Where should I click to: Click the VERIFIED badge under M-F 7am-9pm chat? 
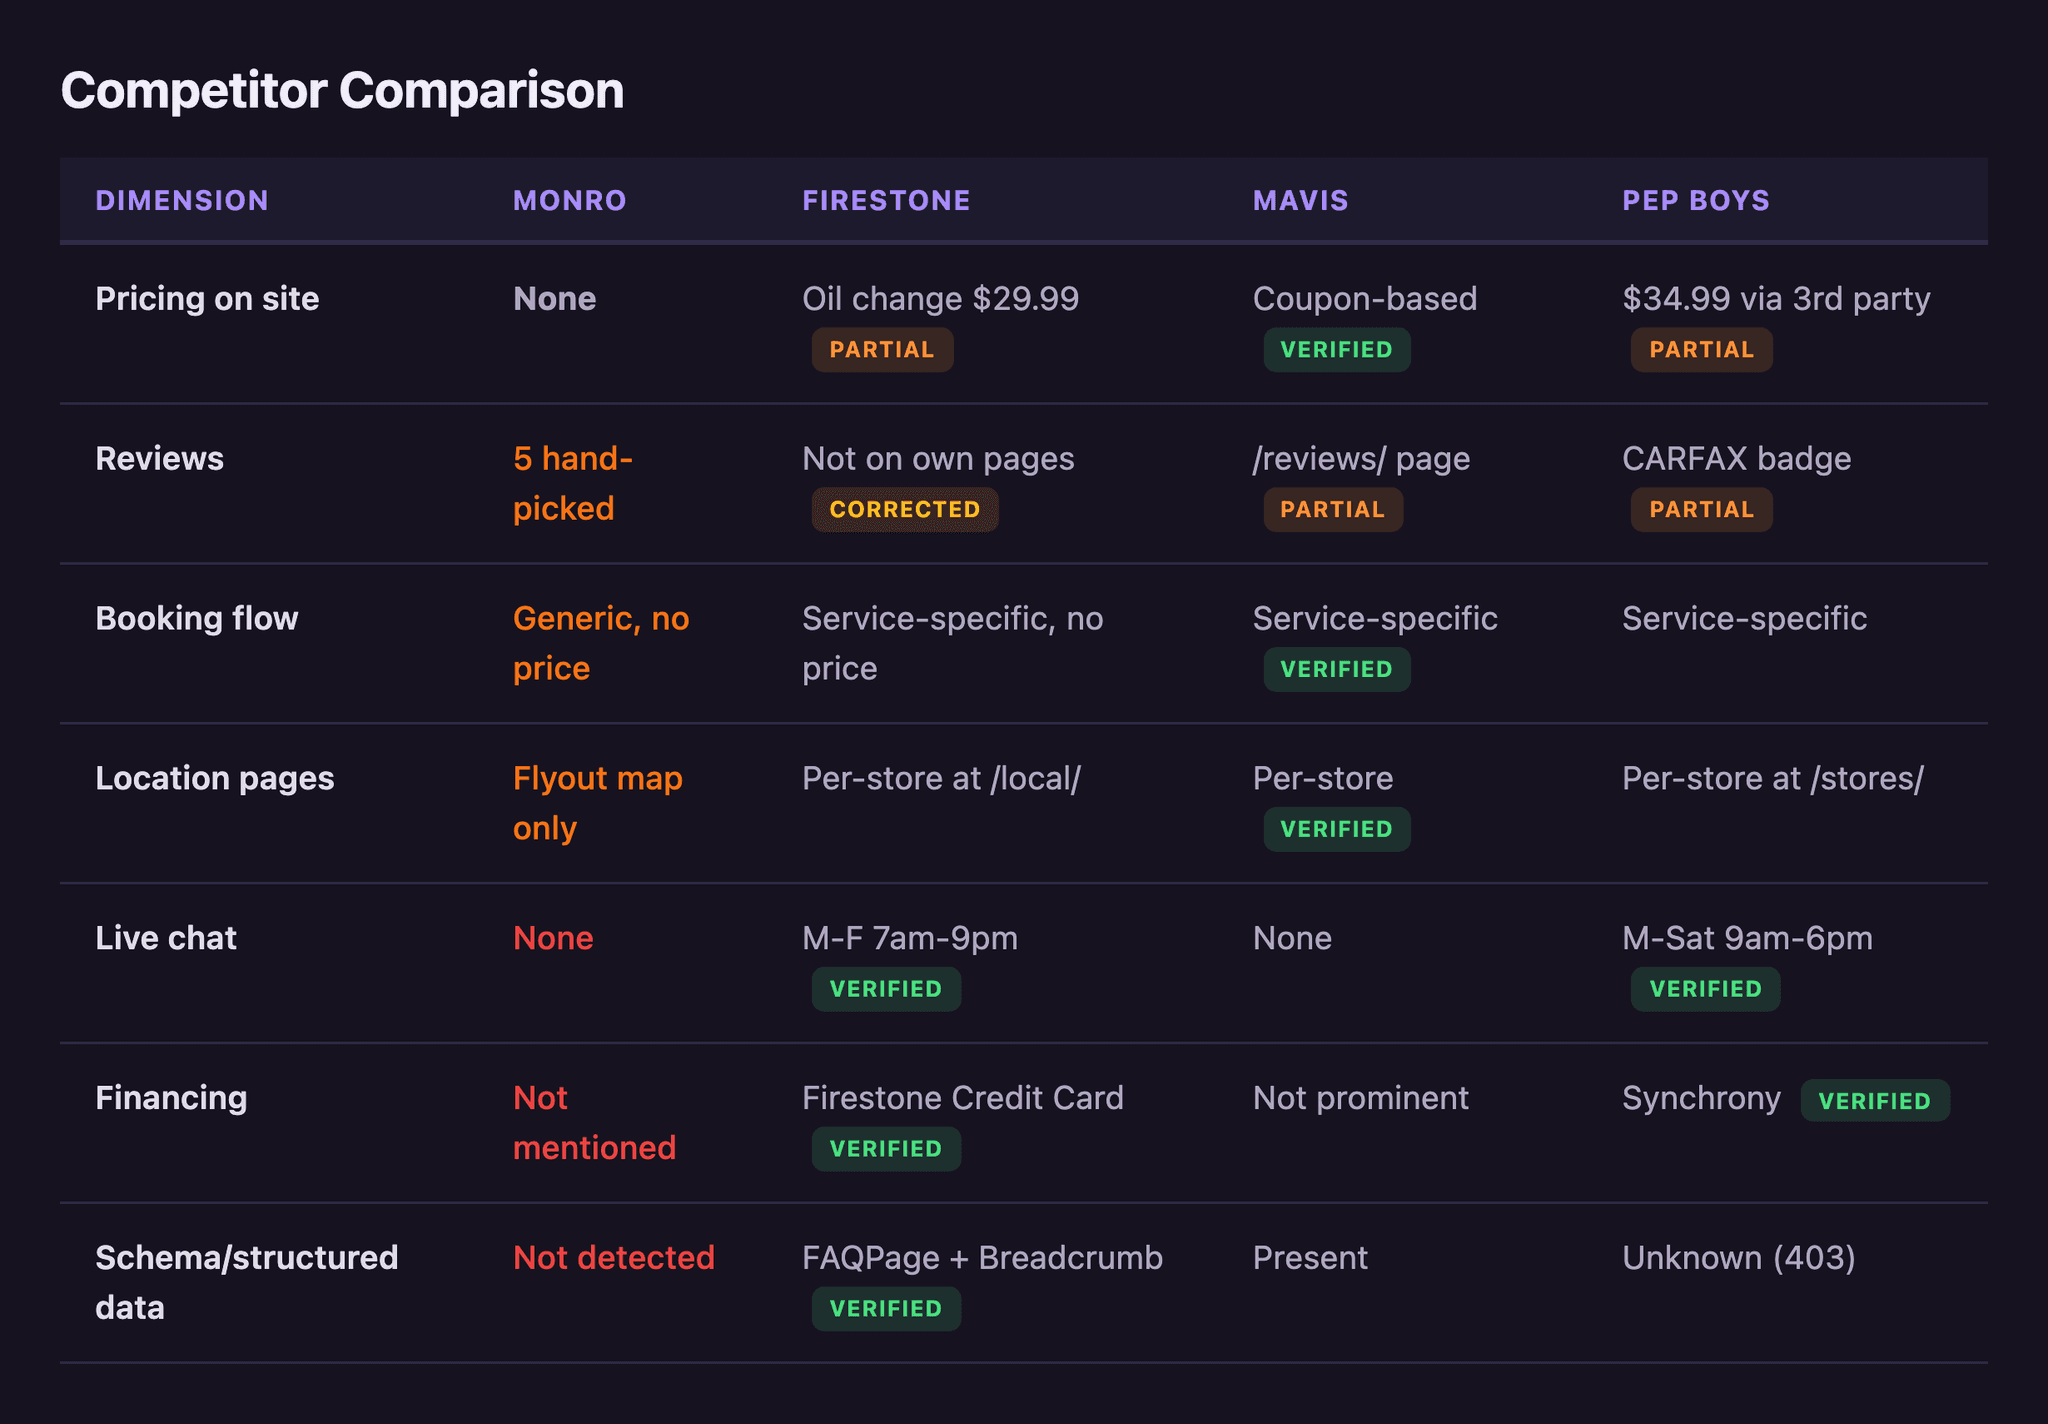pos(886,989)
